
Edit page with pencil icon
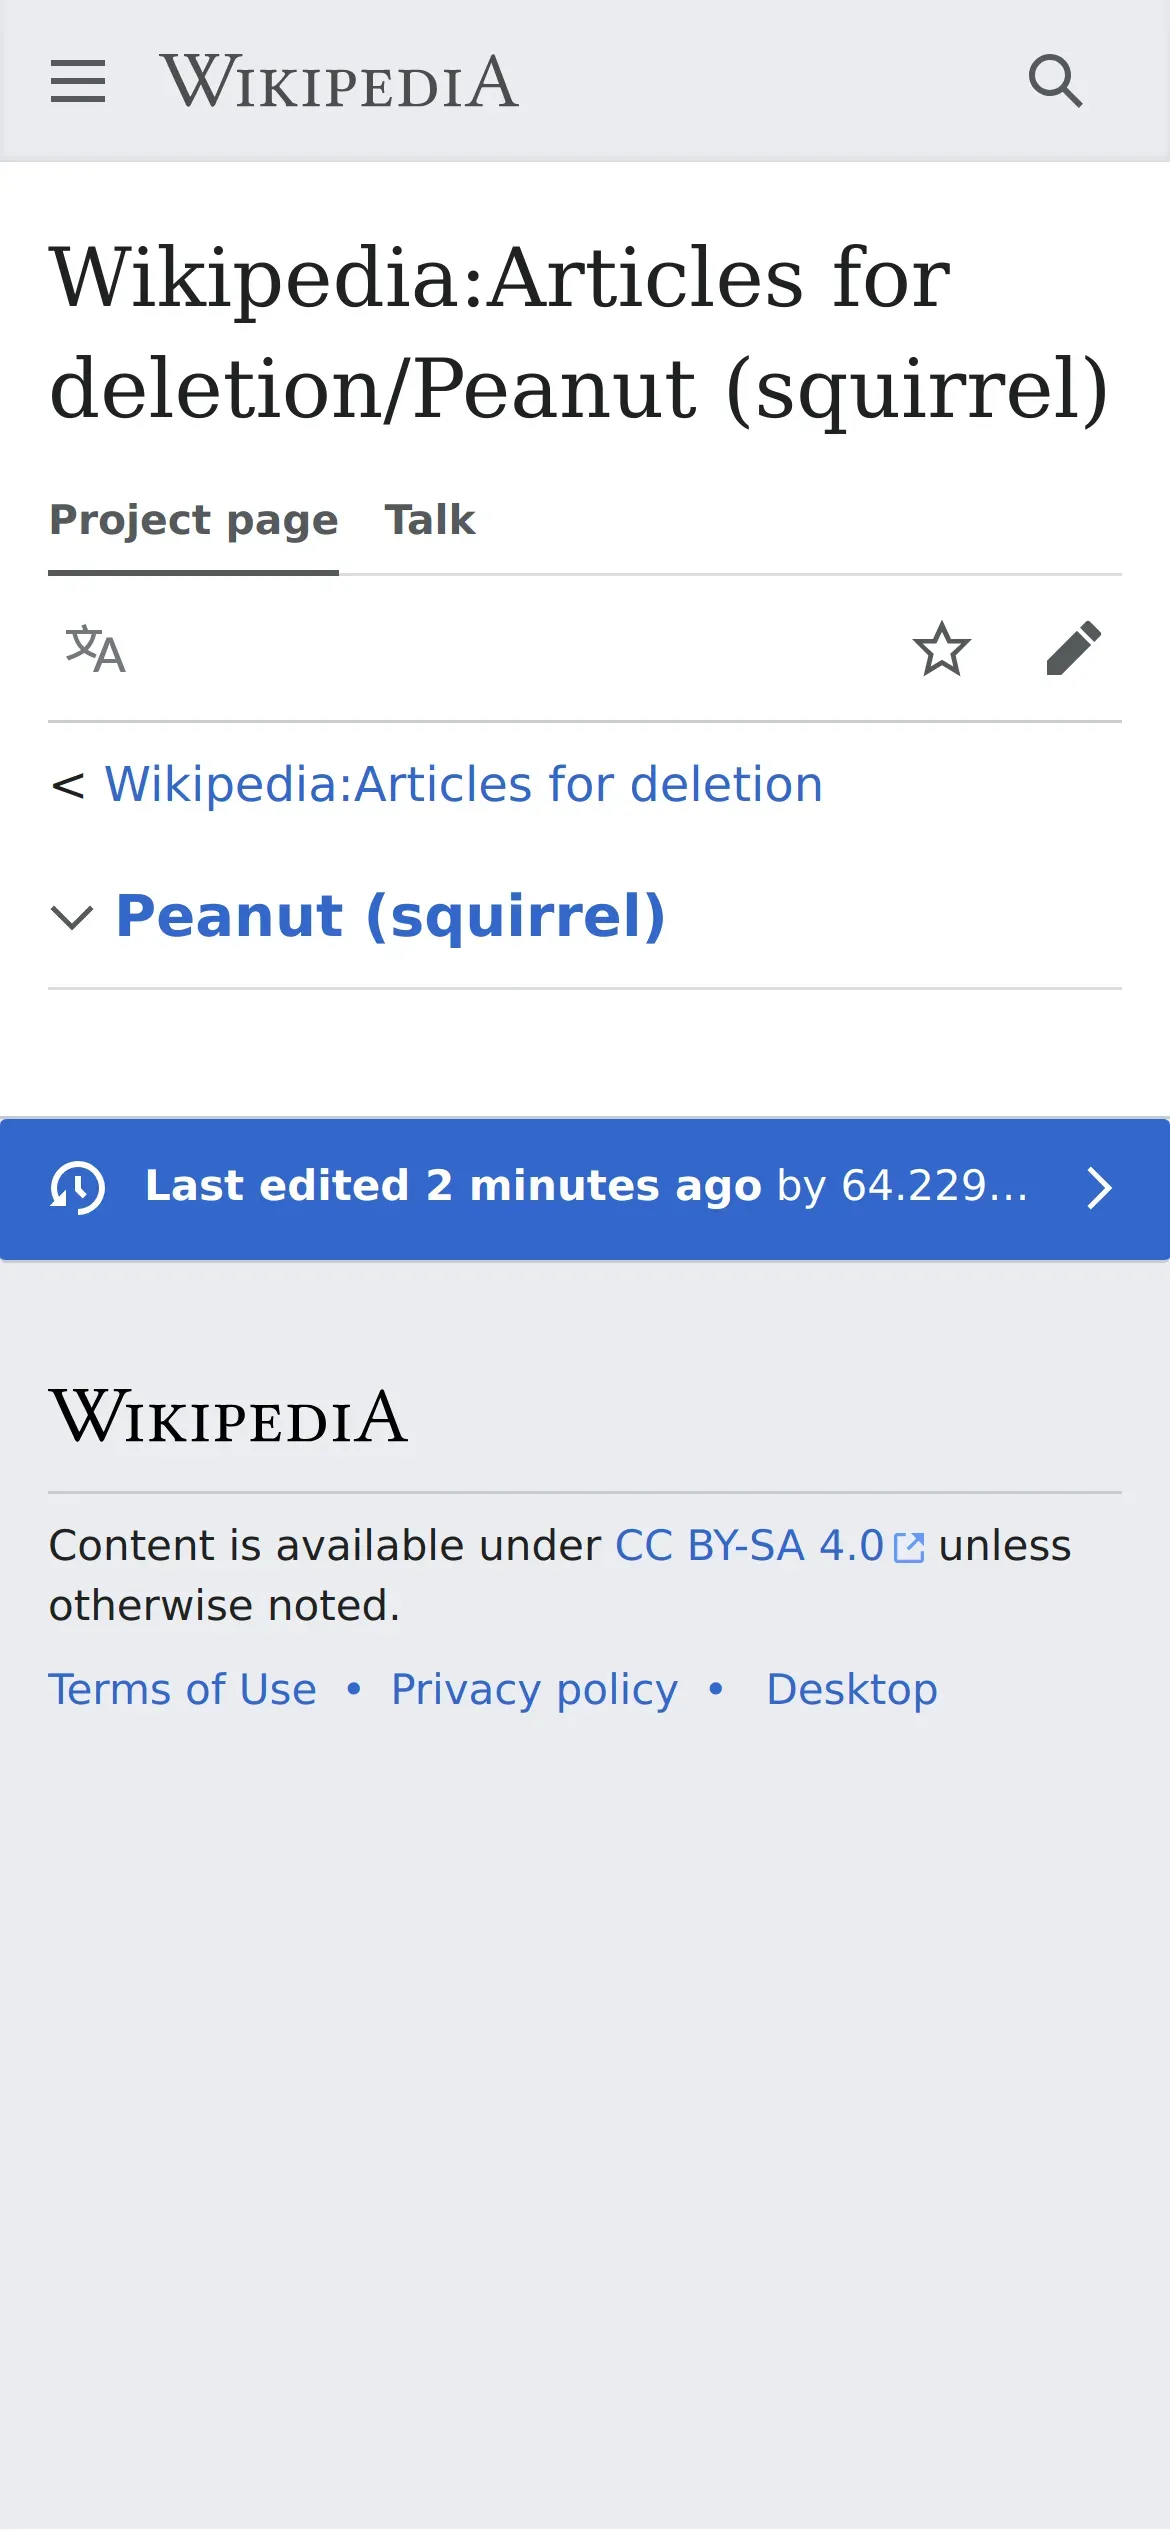point(1074,649)
